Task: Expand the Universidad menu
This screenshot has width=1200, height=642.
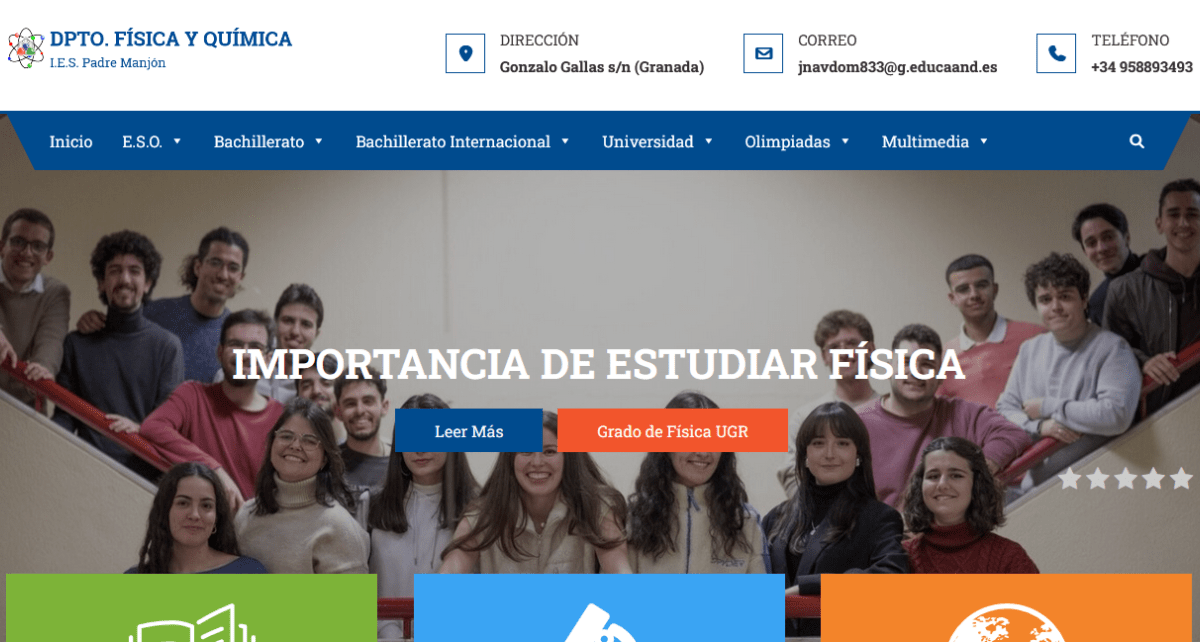Action: point(658,142)
